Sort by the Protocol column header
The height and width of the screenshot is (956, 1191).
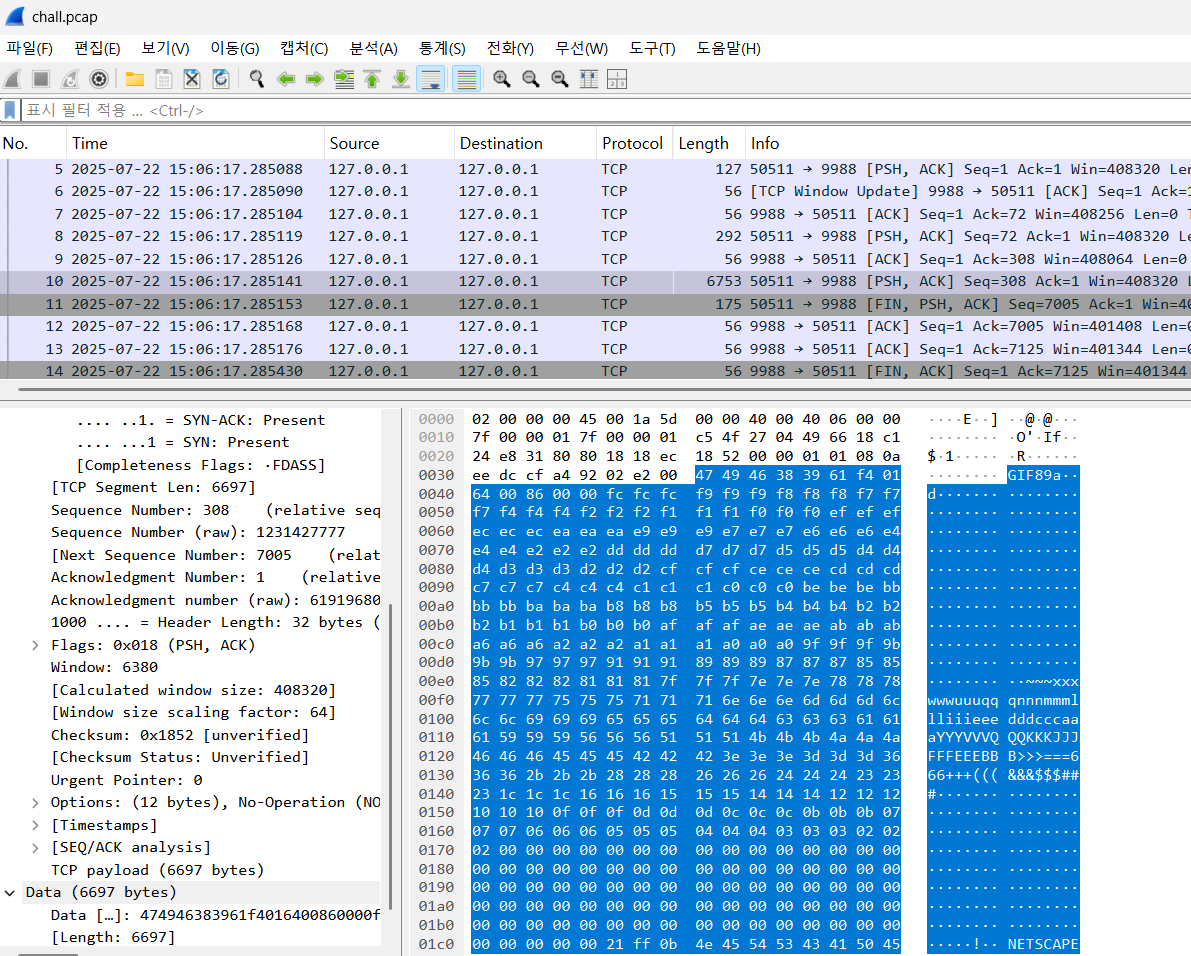(x=634, y=144)
